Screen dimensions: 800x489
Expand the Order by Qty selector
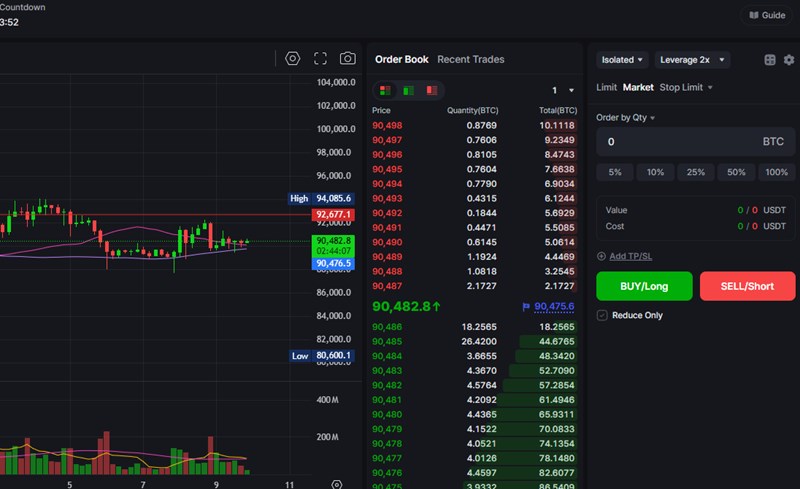[625, 118]
